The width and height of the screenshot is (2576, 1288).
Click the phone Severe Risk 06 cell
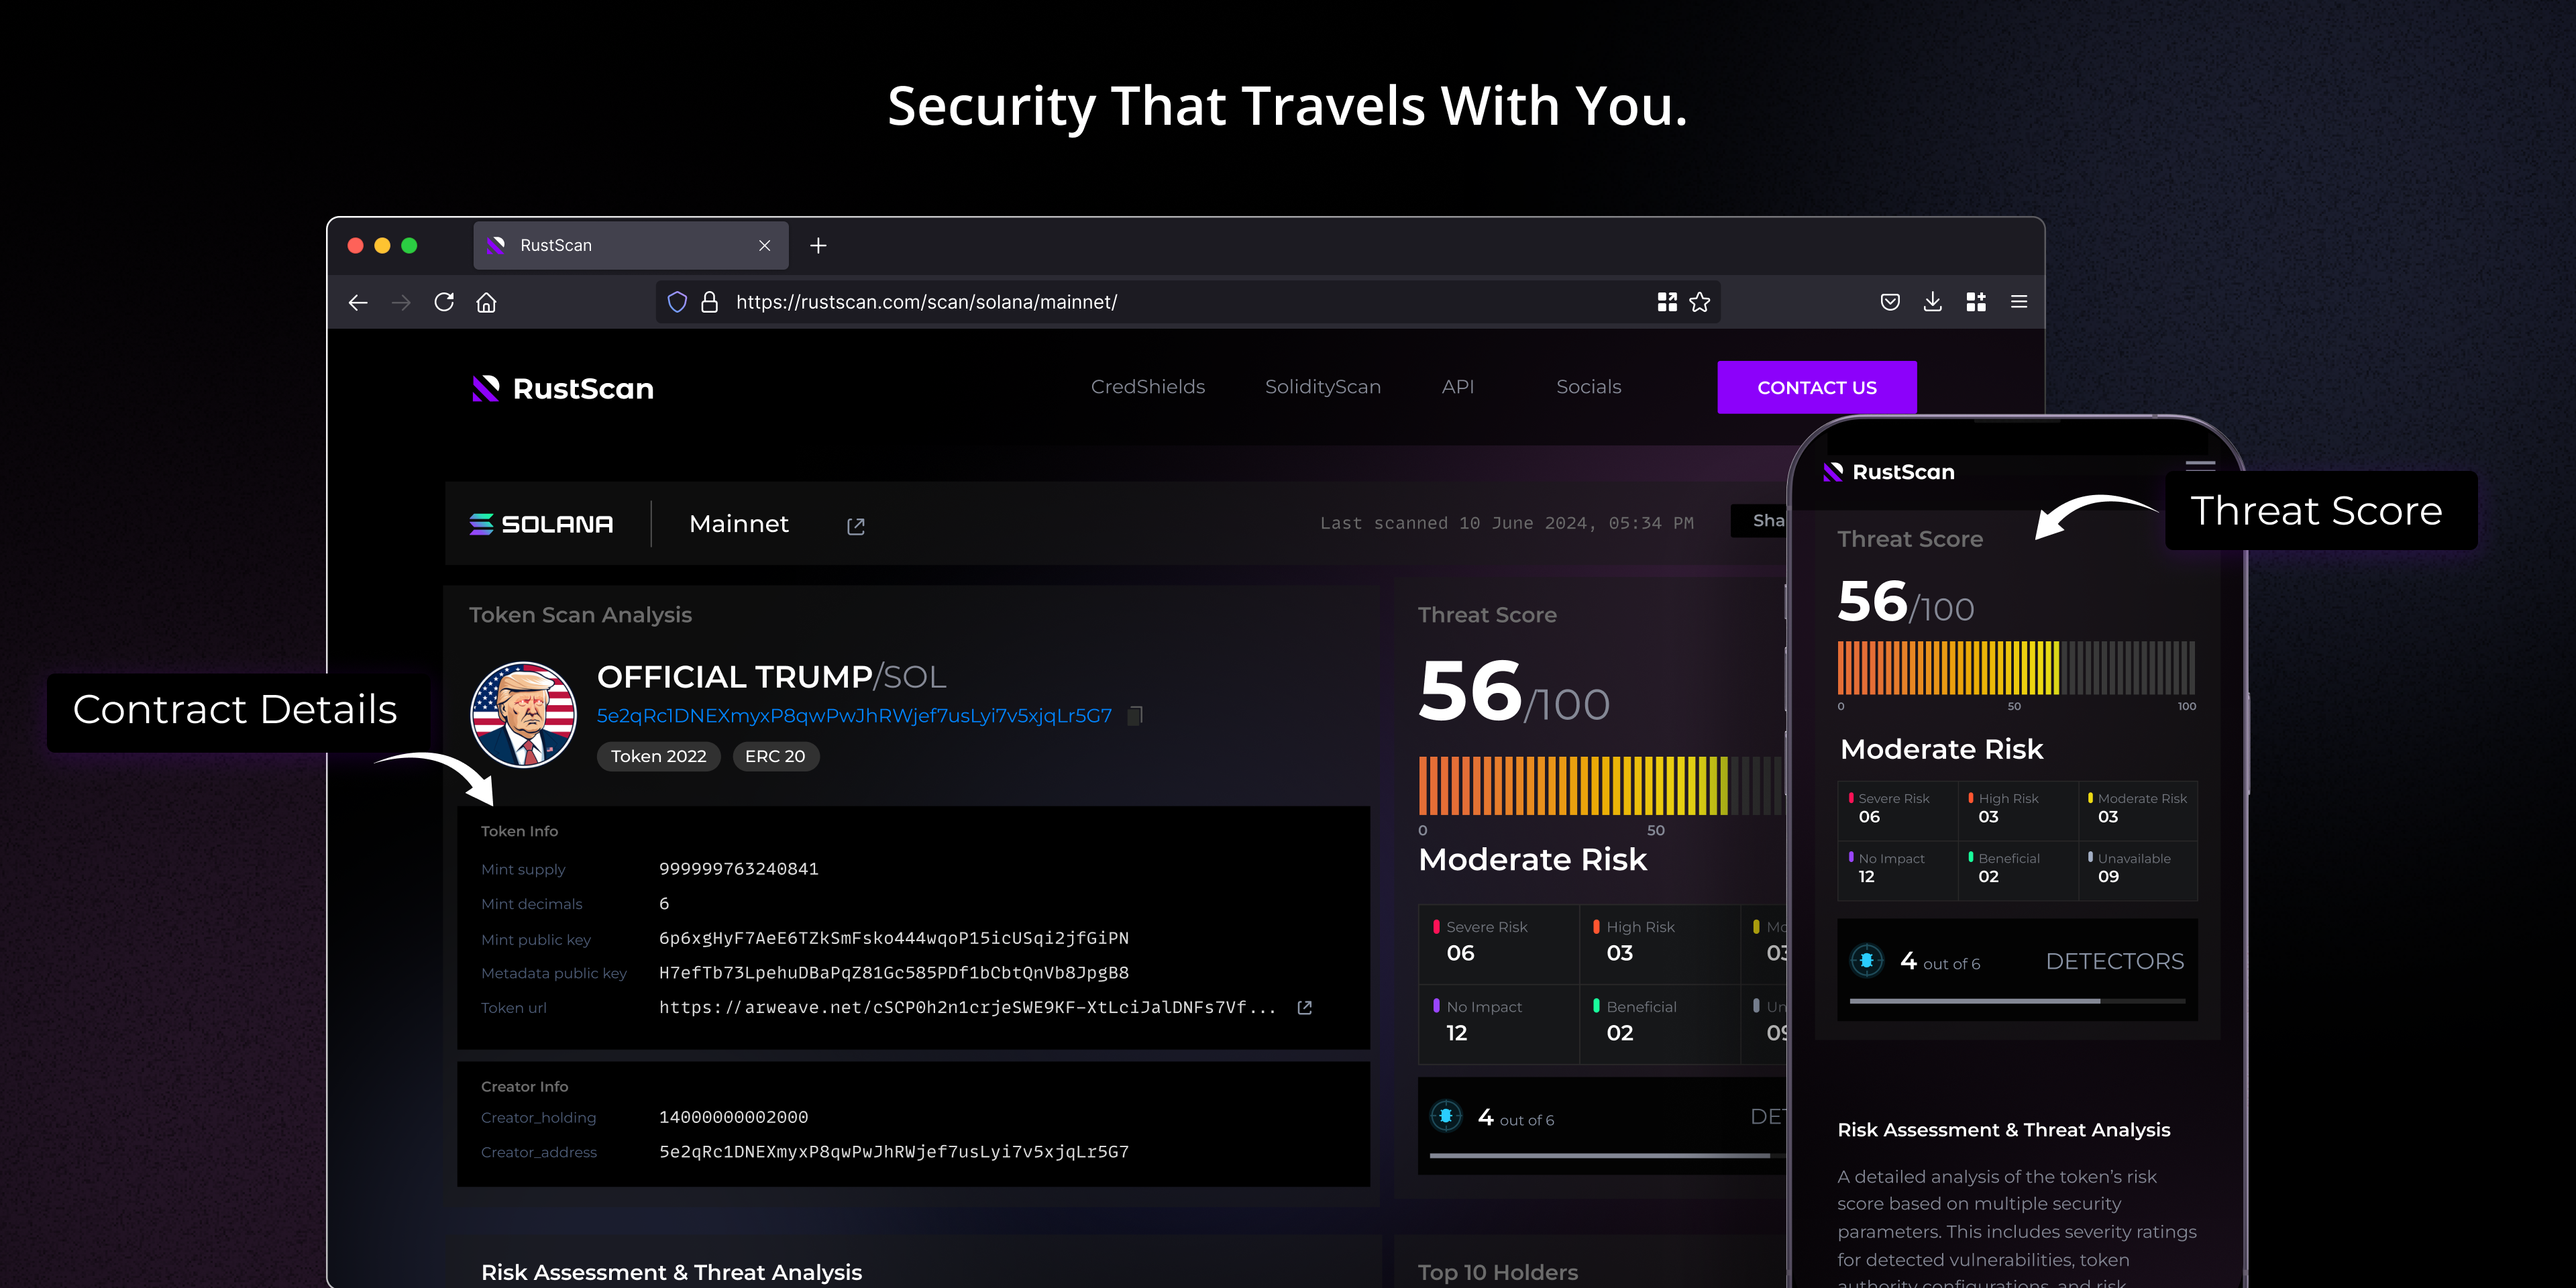click(x=1897, y=811)
